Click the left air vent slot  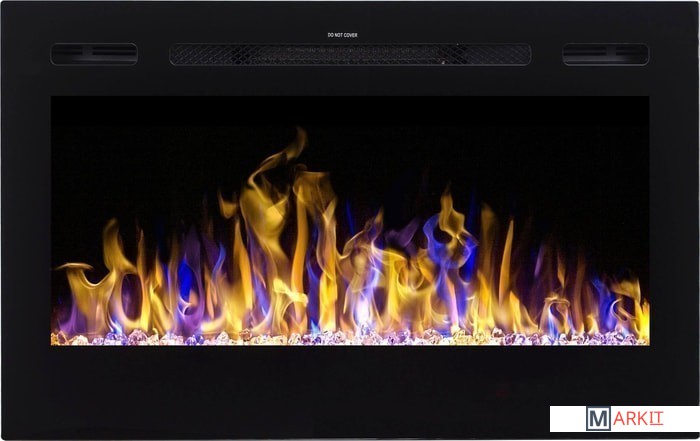(x=94, y=54)
